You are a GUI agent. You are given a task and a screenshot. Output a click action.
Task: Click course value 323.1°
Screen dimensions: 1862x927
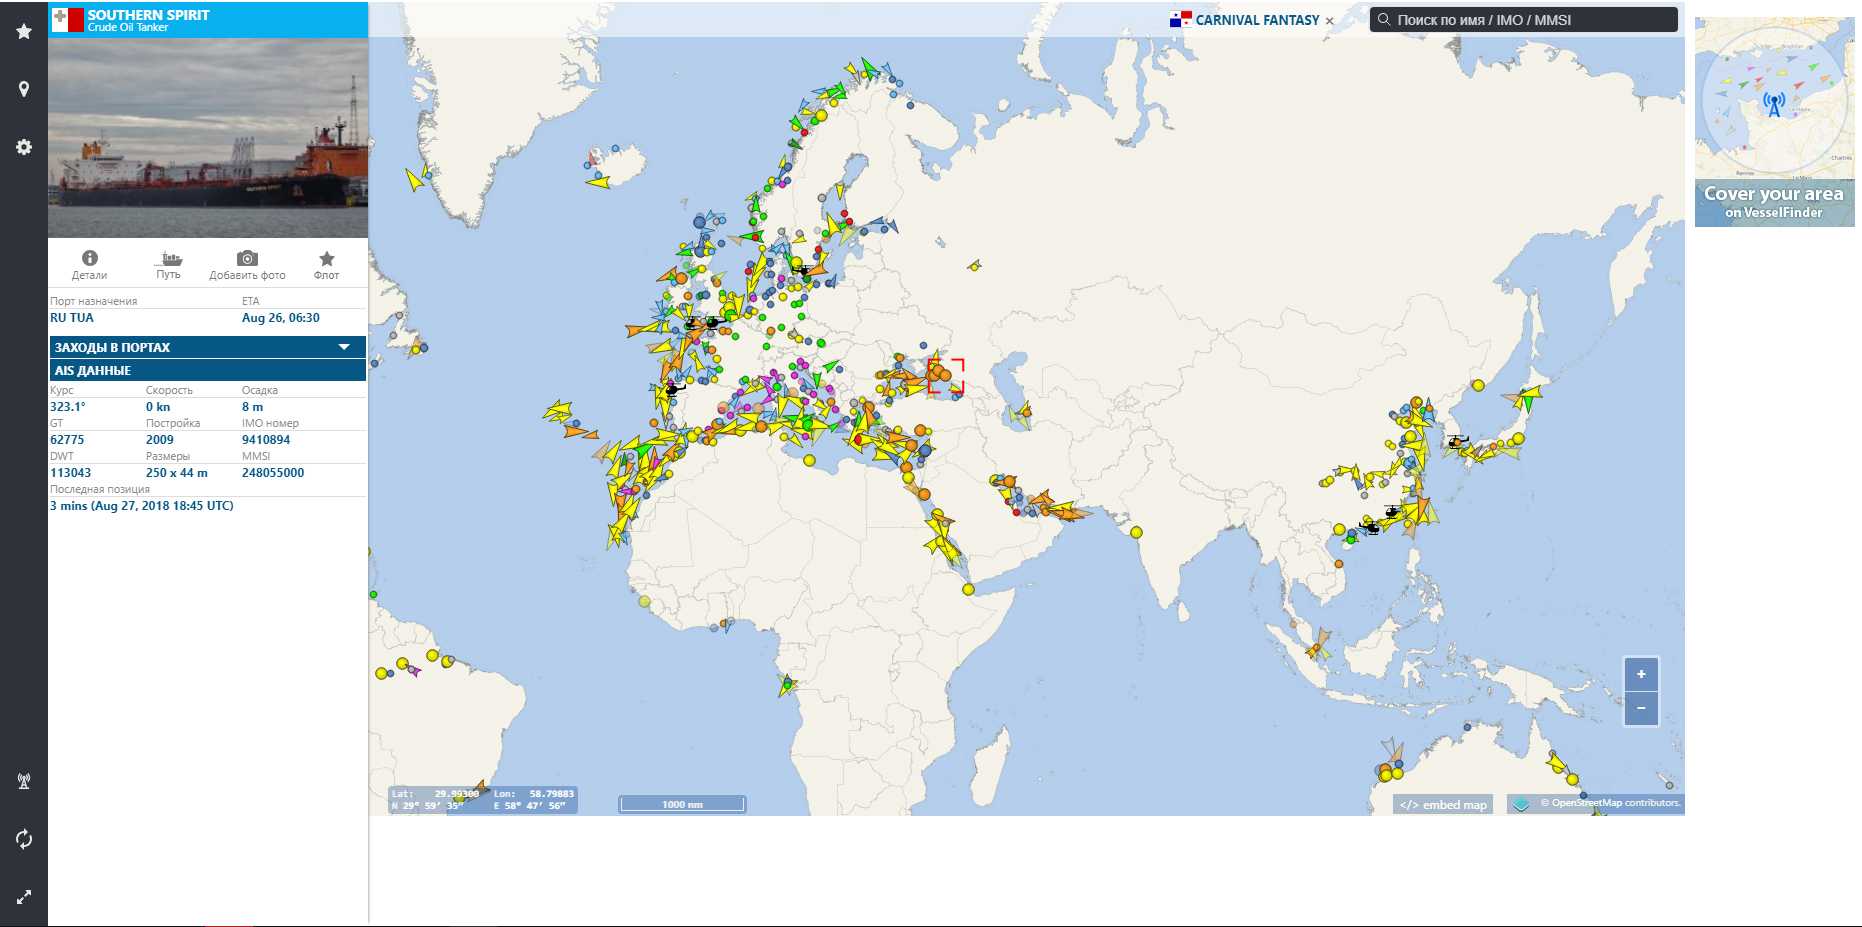tap(68, 407)
